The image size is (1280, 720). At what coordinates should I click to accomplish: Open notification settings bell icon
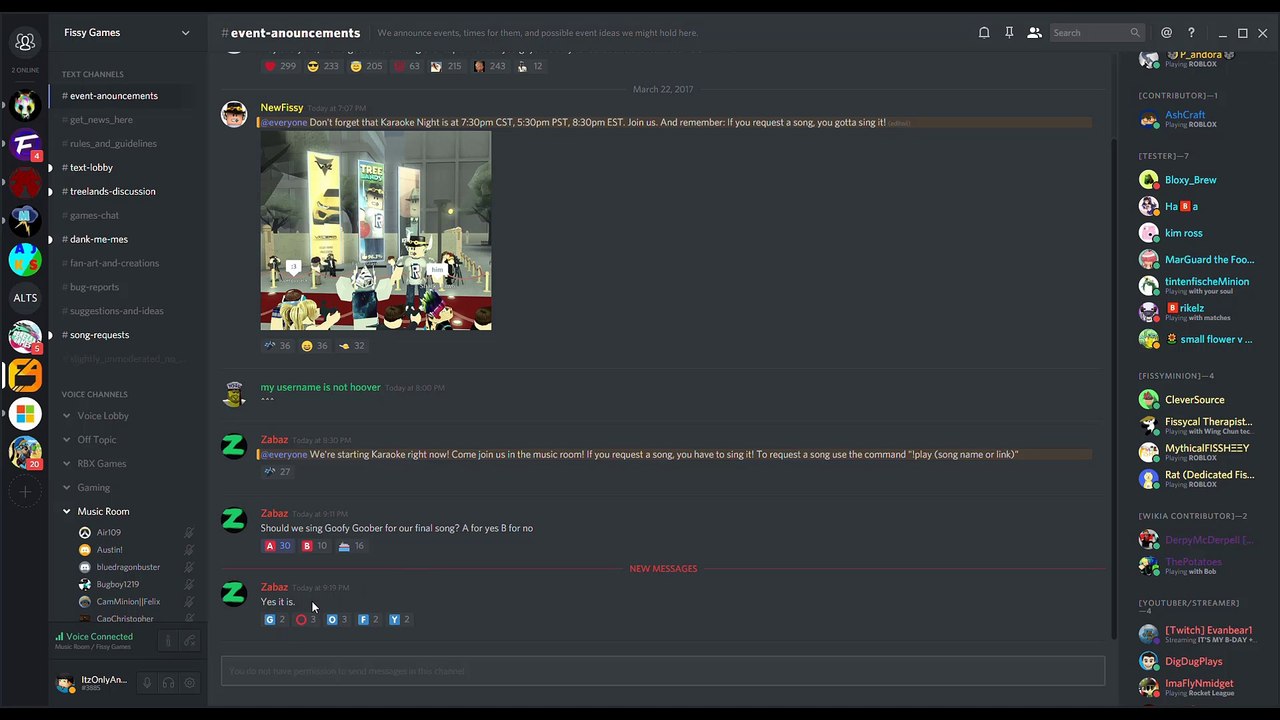pyautogui.click(x=984, y=33)
